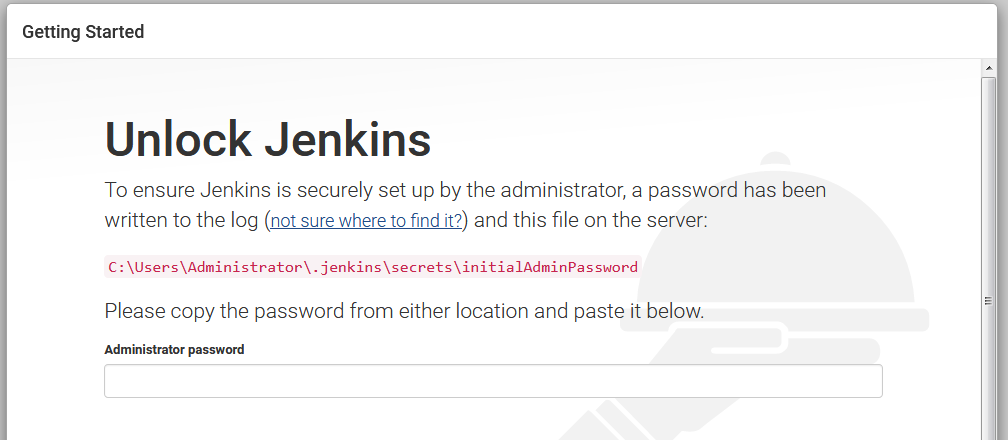Click the initialAdminPassword file path code block
The width and height of the screenshot is (1008, 440).
click(x=373, y=267)
